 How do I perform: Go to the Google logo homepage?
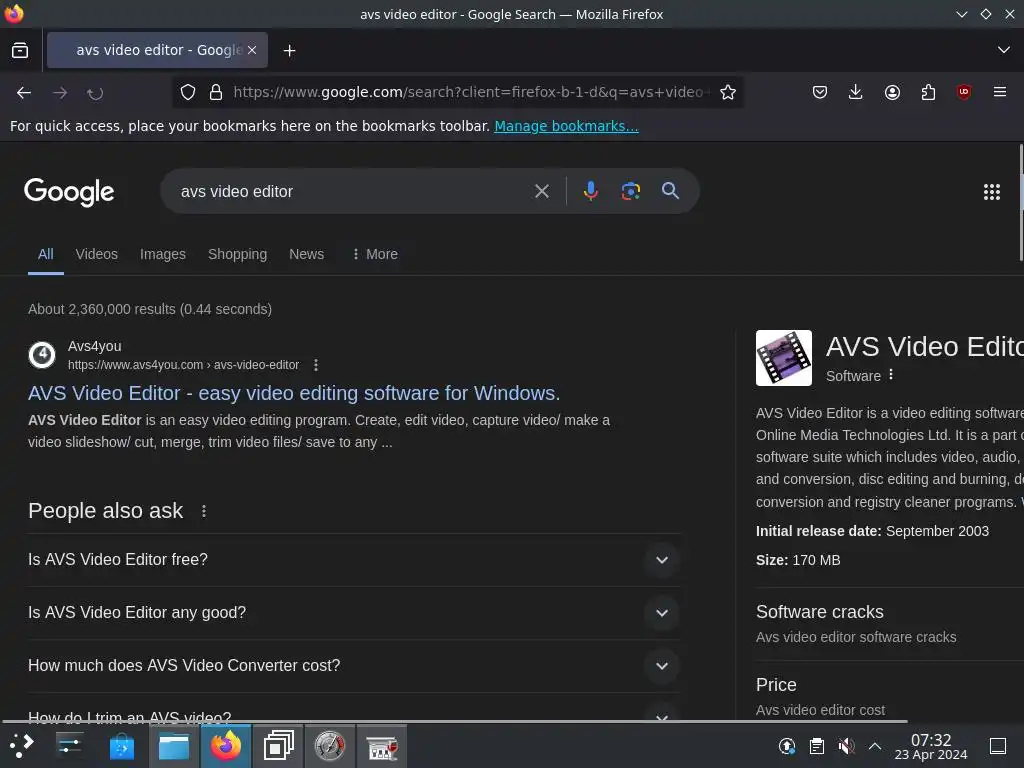[69, 192]
